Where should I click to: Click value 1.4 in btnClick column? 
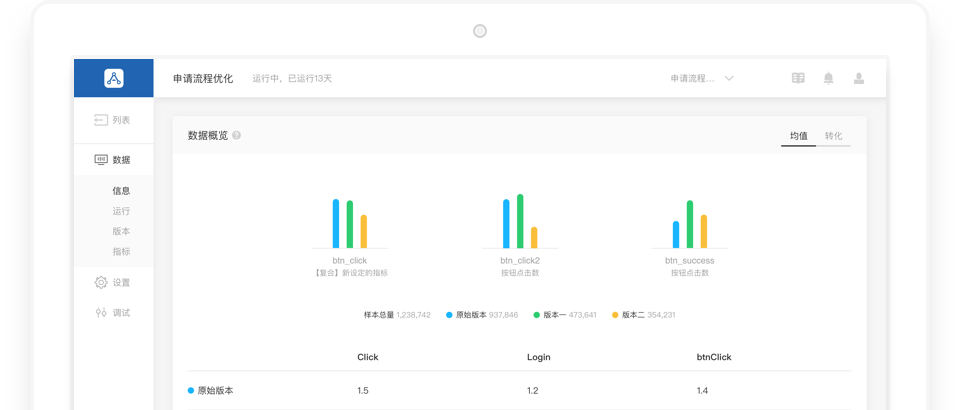(702, 390)
